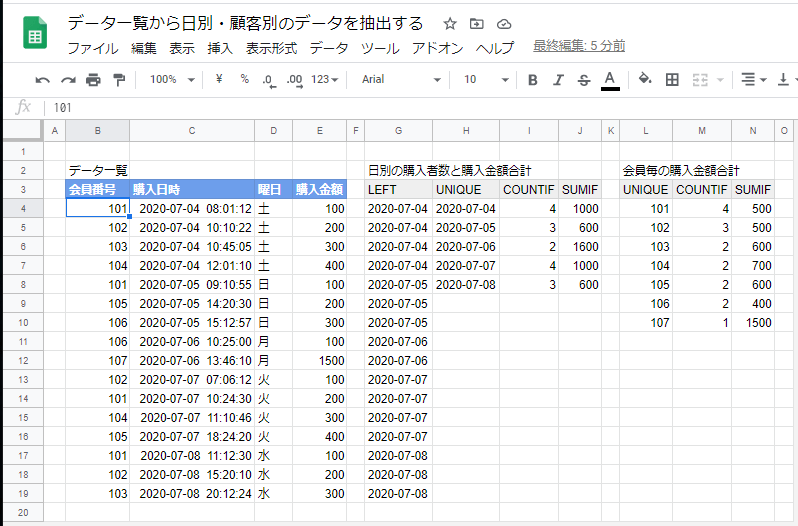Open the ファイル menu
The image size is (798, 526).
tap(93, 48)
